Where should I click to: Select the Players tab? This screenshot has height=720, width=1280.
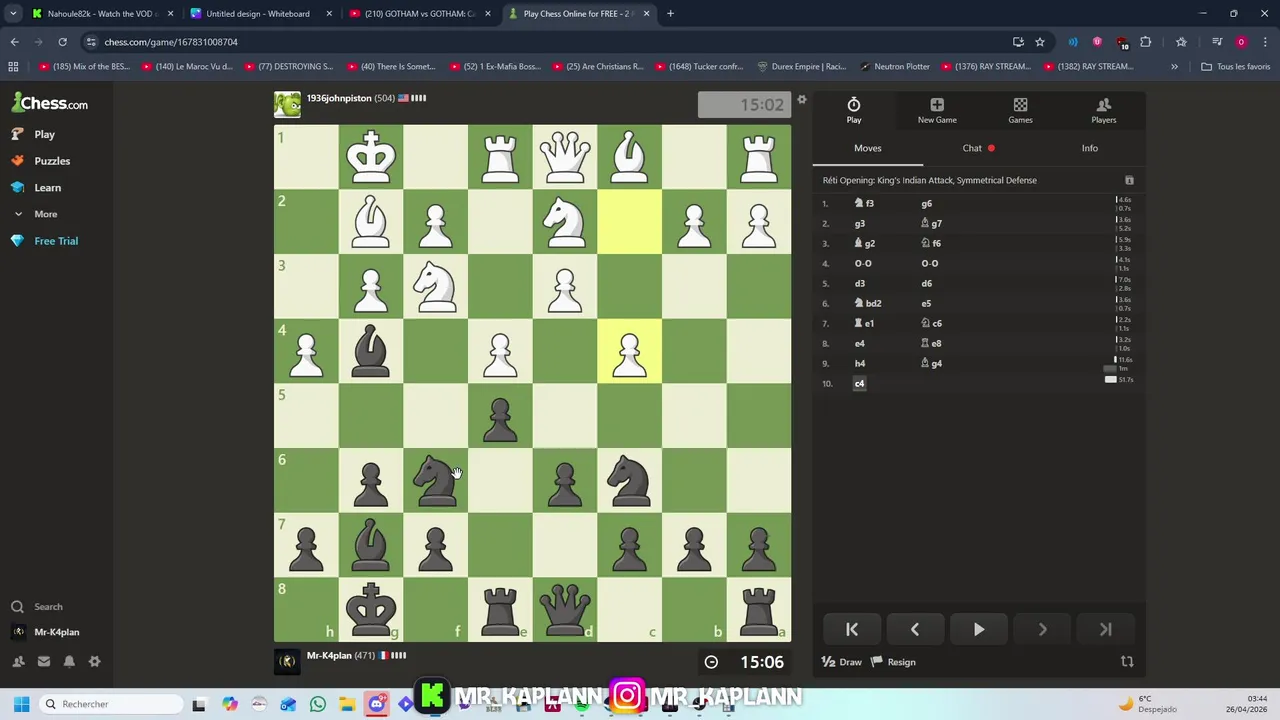point(1104,111)
